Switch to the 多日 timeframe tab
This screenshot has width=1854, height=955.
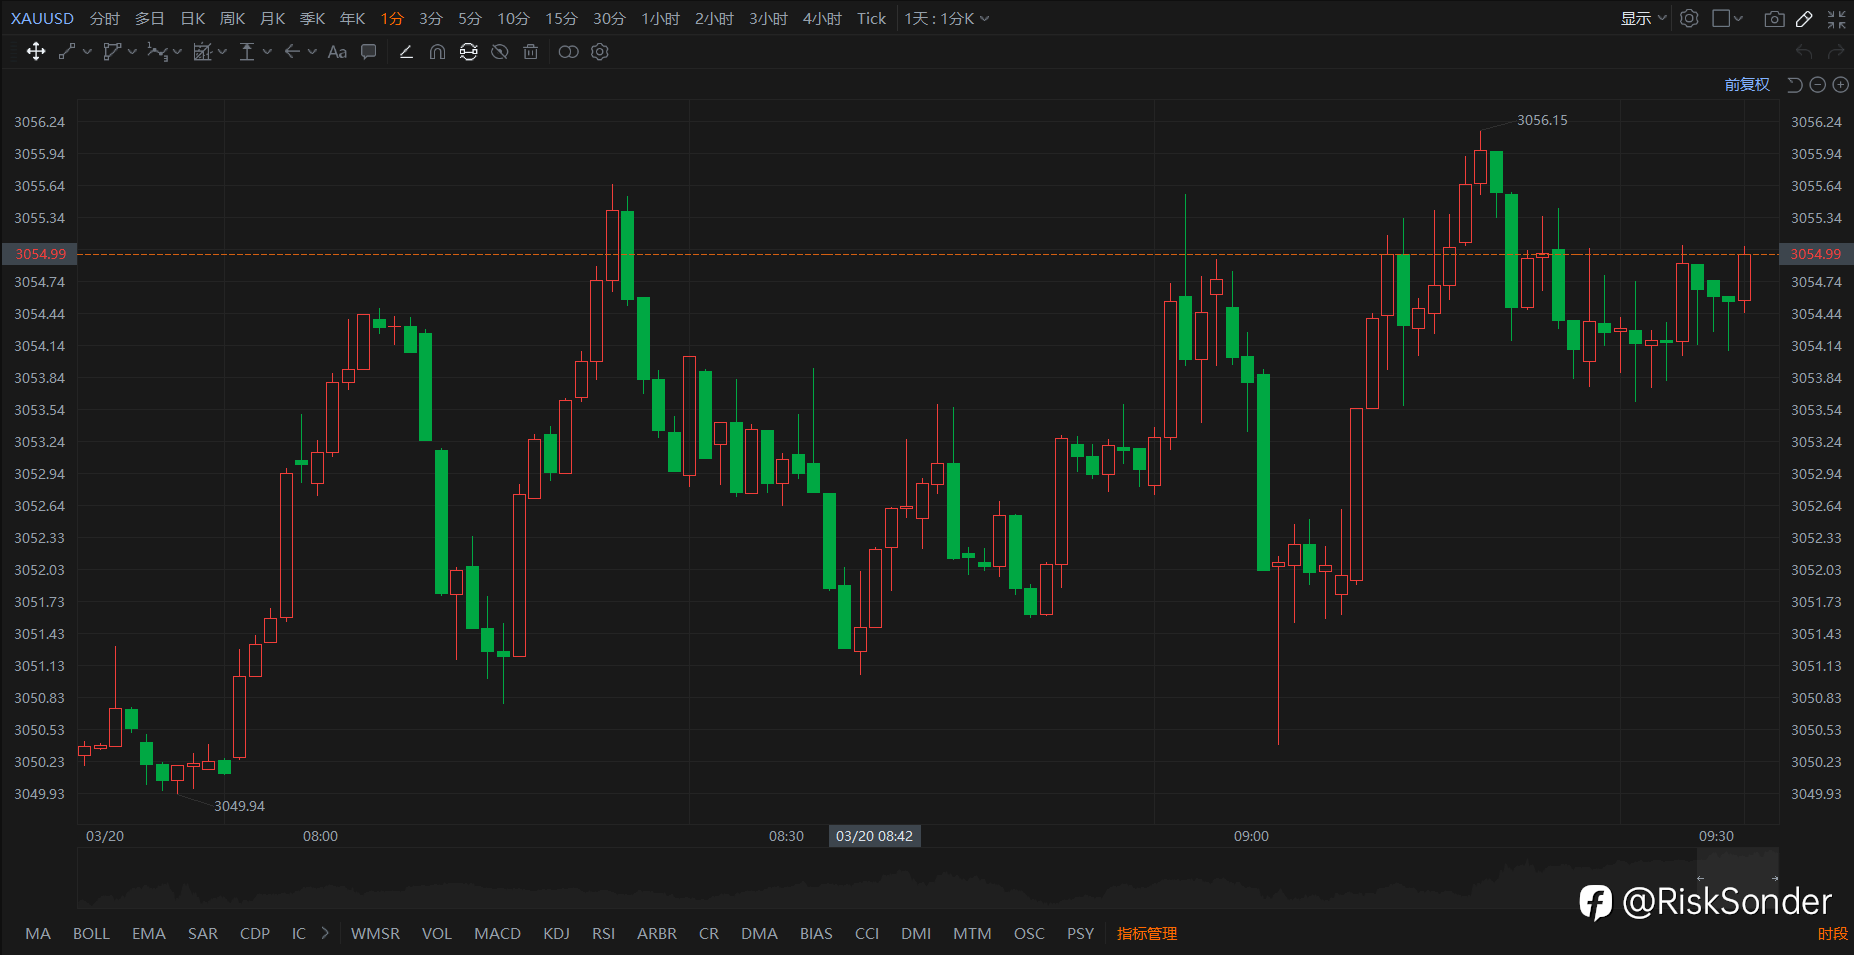(150, 19)
